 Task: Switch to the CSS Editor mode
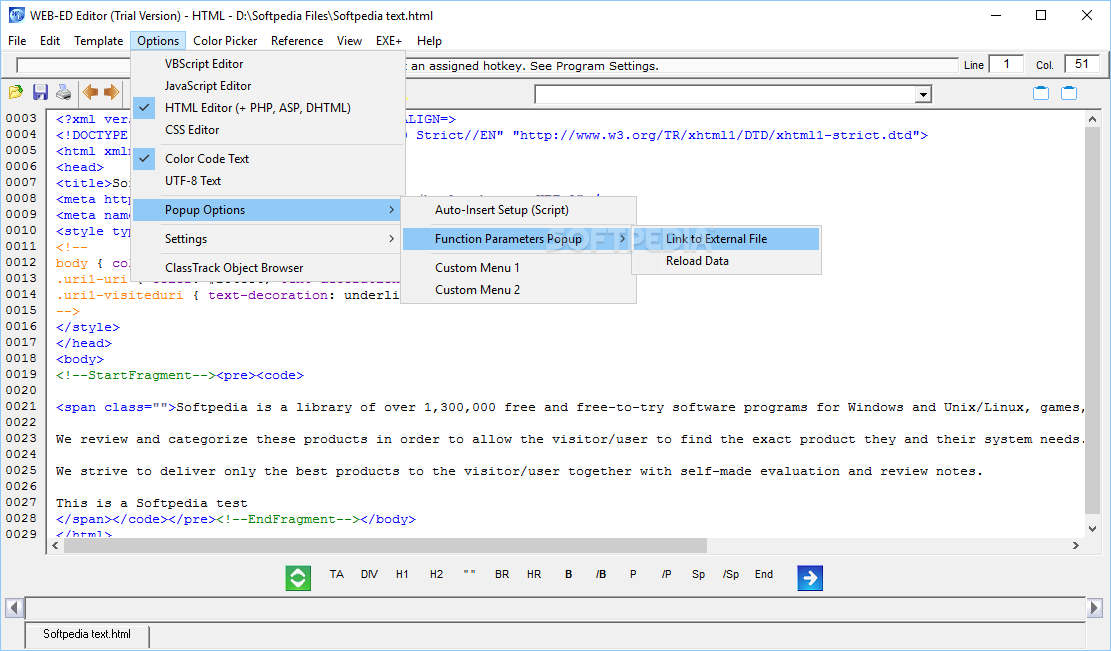268,130
